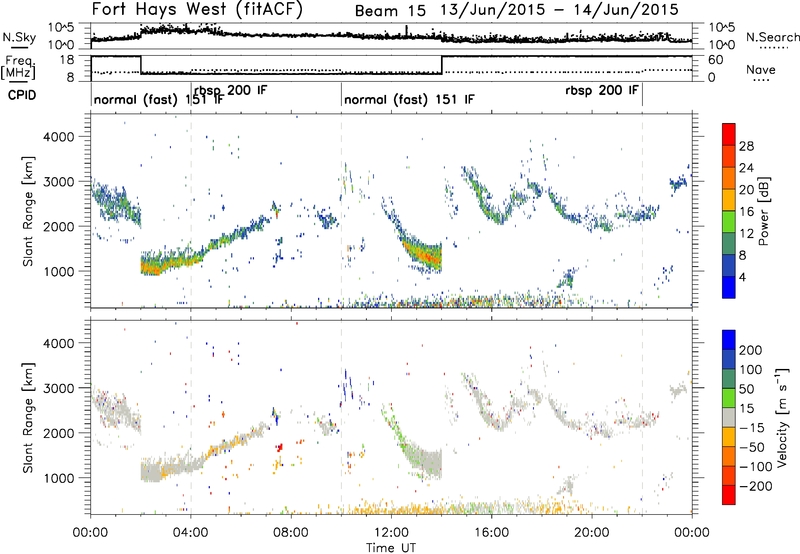Click the 'N.Sky' axis label

19,37
